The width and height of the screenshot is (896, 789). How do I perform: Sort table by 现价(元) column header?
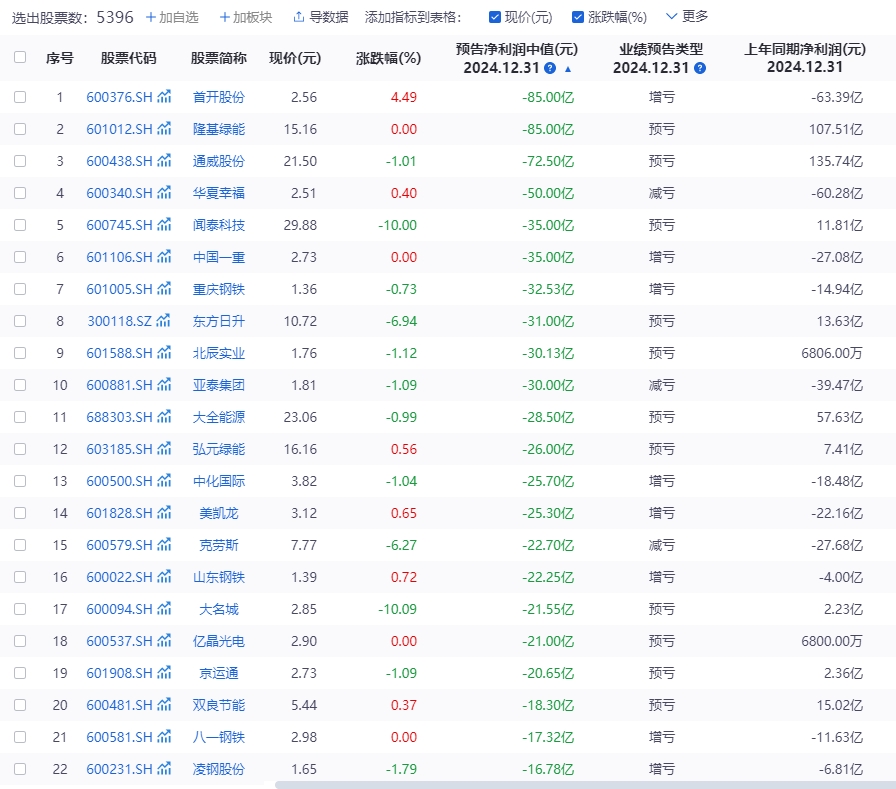pos(295,58)
